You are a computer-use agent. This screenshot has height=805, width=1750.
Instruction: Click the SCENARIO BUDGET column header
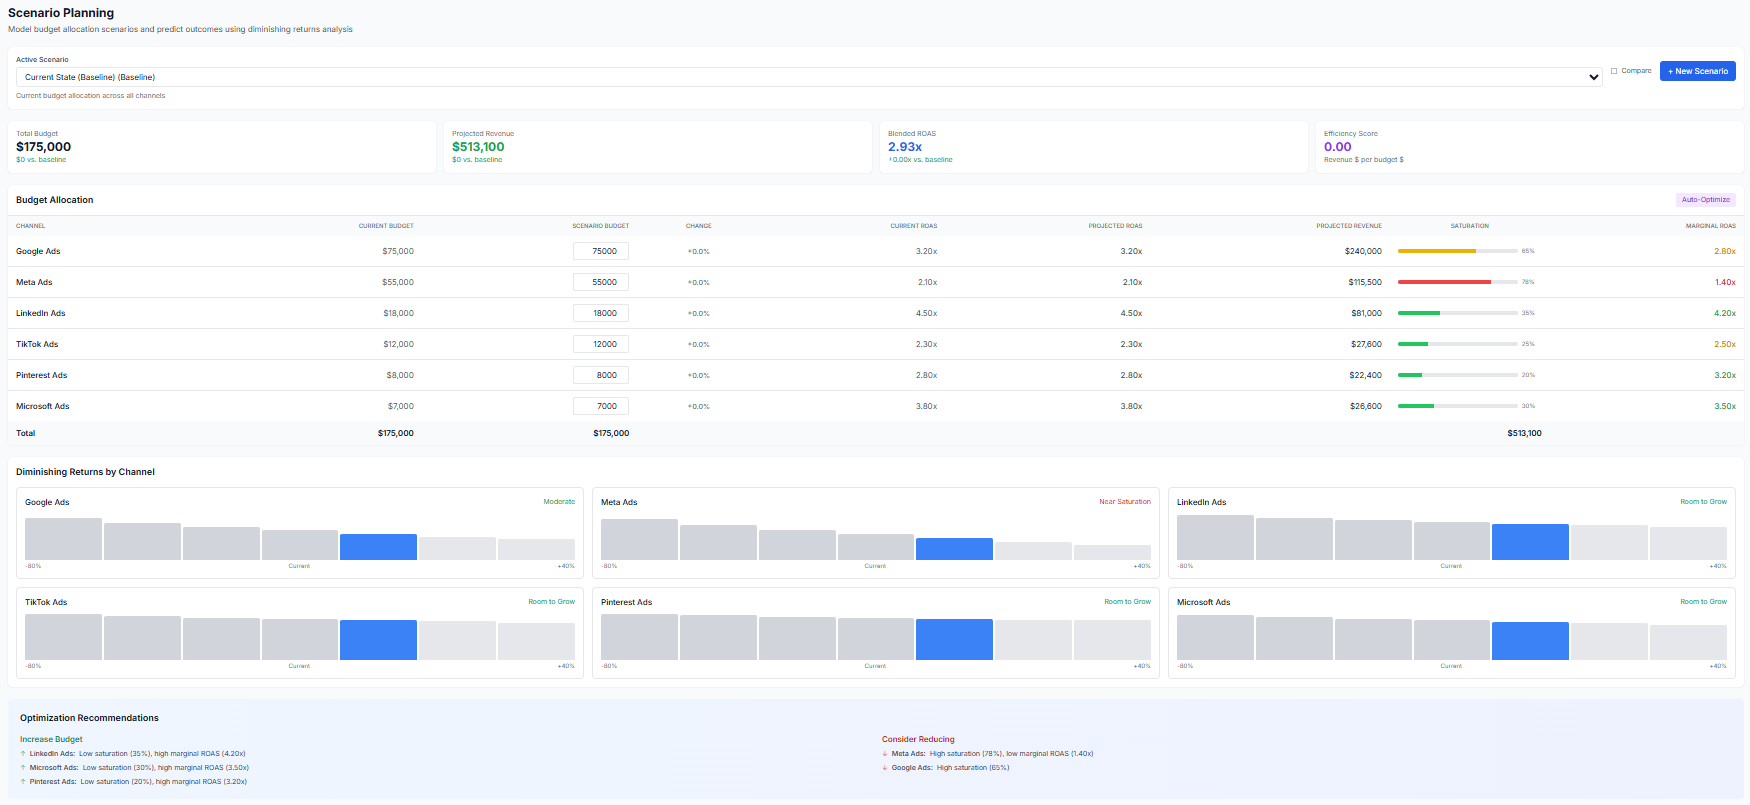point(600,226)
